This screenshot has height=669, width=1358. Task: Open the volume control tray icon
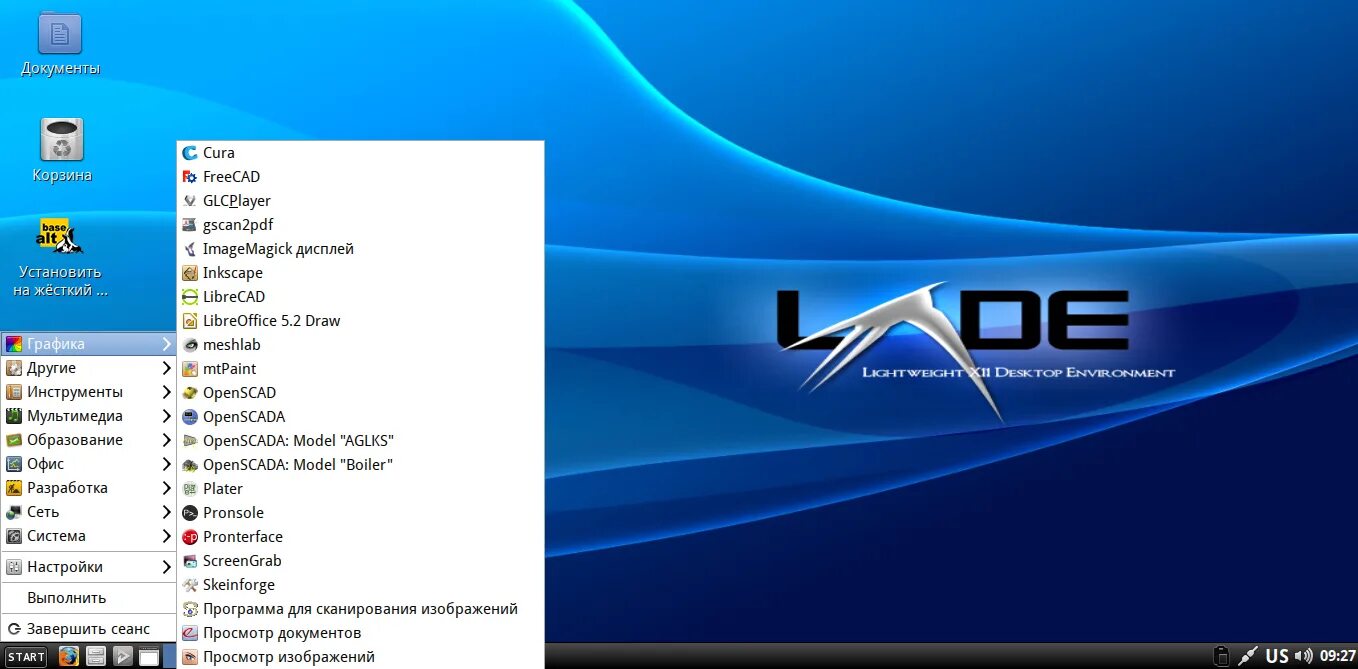pos(1303,657)
